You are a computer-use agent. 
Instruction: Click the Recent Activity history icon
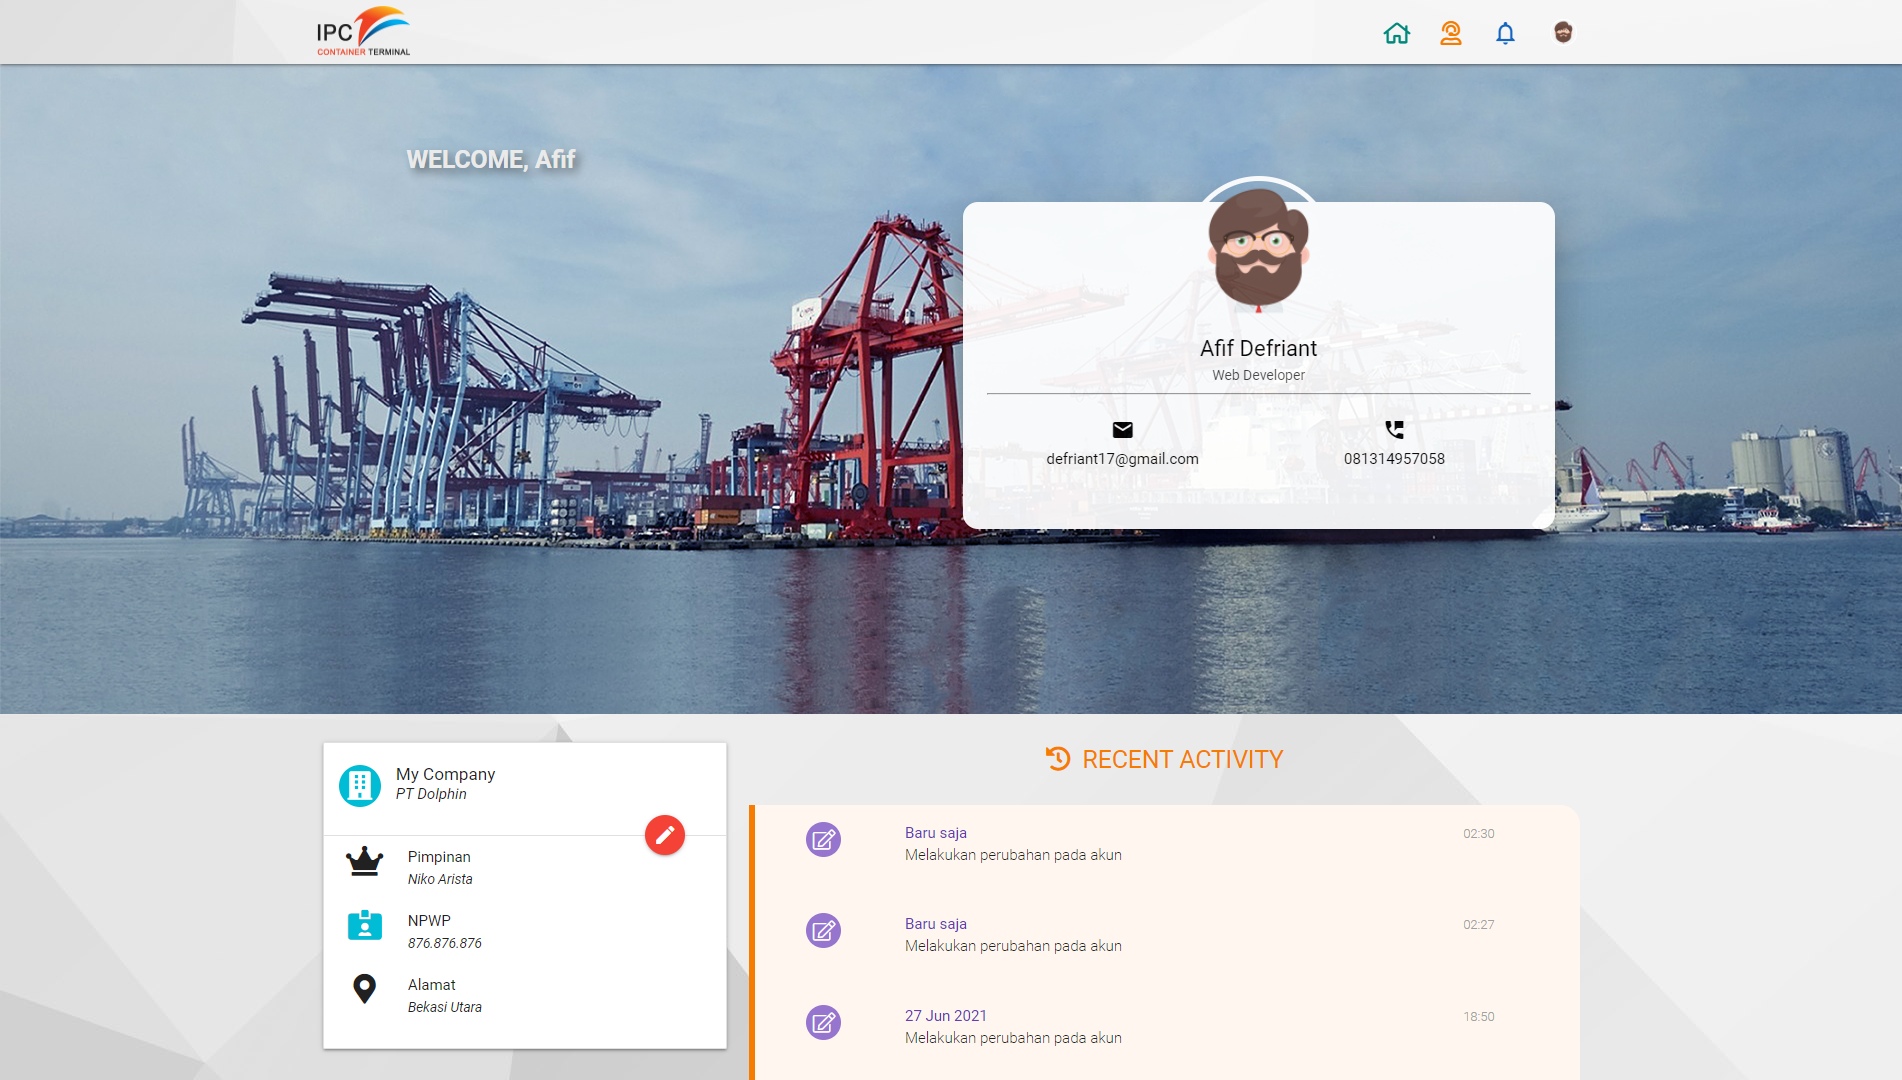[1057, 759]
